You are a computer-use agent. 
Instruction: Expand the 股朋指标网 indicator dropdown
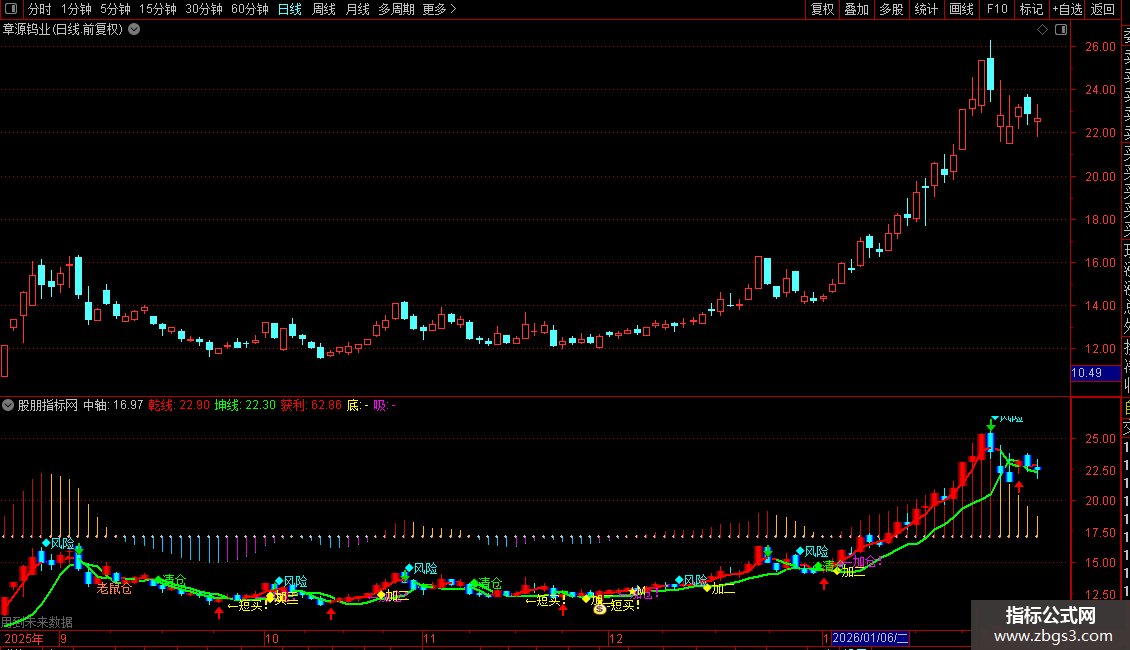tap(8, 405)
